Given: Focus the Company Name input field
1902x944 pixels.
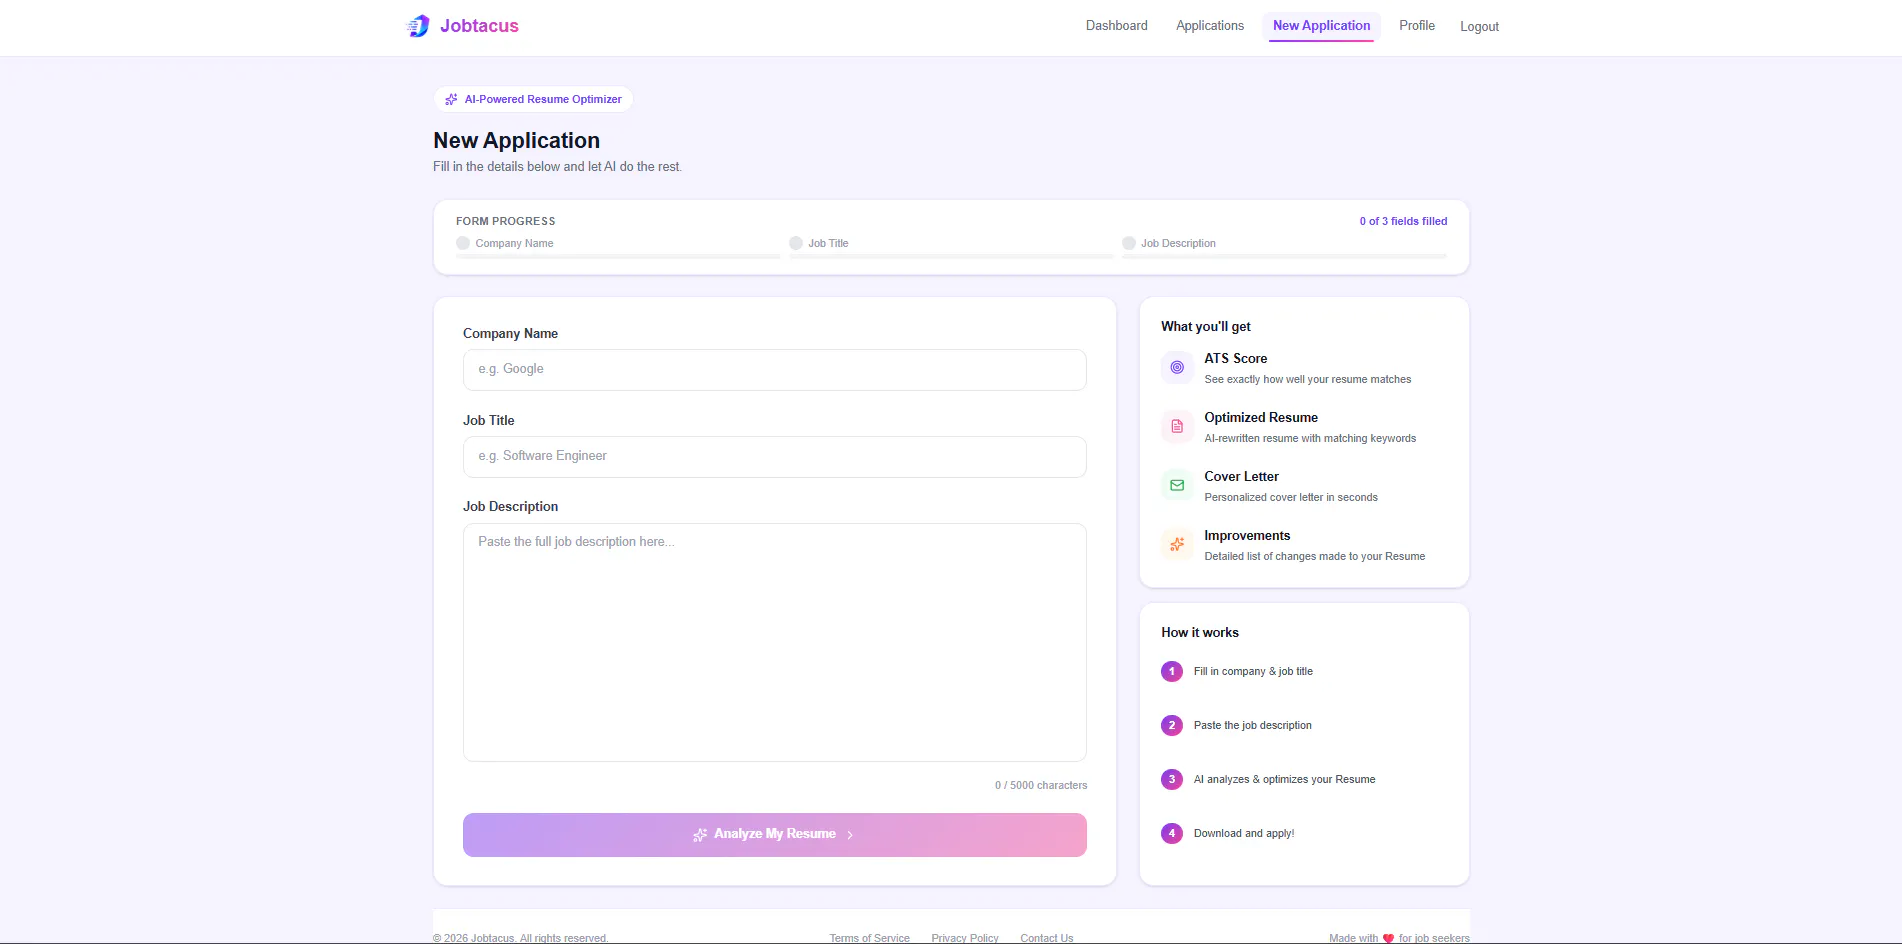Looking at the screenshot, I should (775, 369).
